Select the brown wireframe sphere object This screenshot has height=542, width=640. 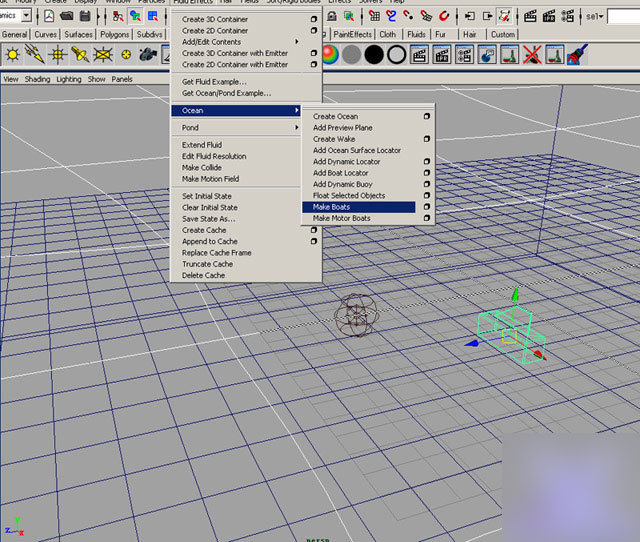357,315
